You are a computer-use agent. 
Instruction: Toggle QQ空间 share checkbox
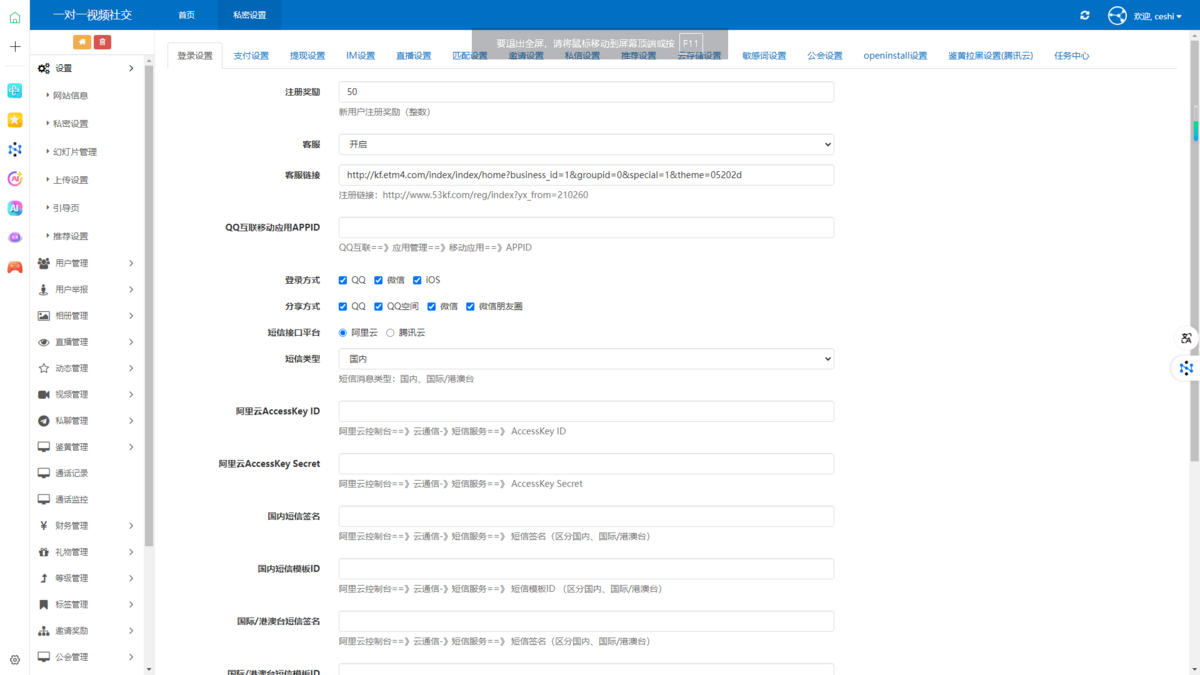point(379,307)
